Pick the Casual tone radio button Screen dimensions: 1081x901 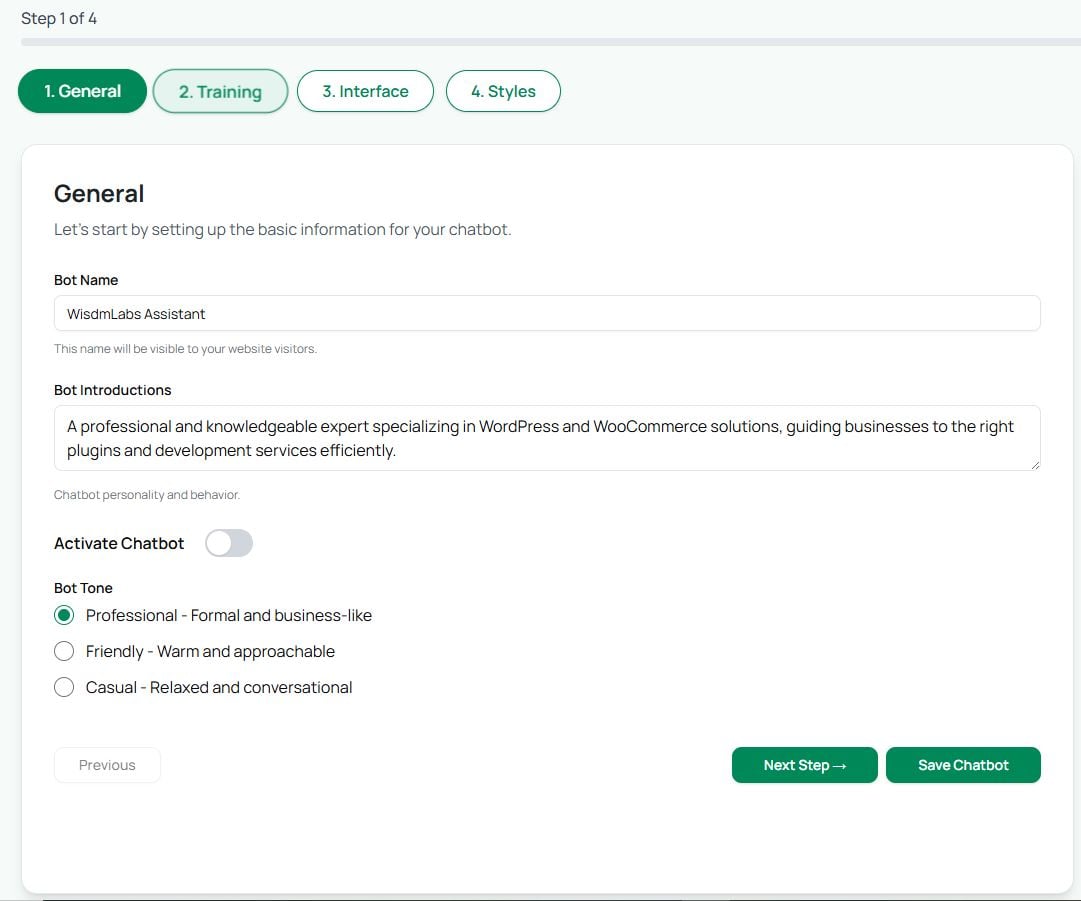pos(64,687)
